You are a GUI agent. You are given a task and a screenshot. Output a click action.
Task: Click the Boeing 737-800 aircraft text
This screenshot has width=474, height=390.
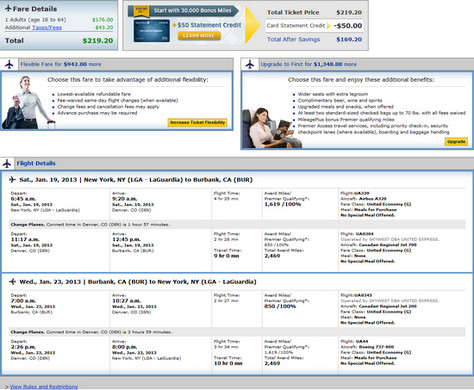(376, 347)
